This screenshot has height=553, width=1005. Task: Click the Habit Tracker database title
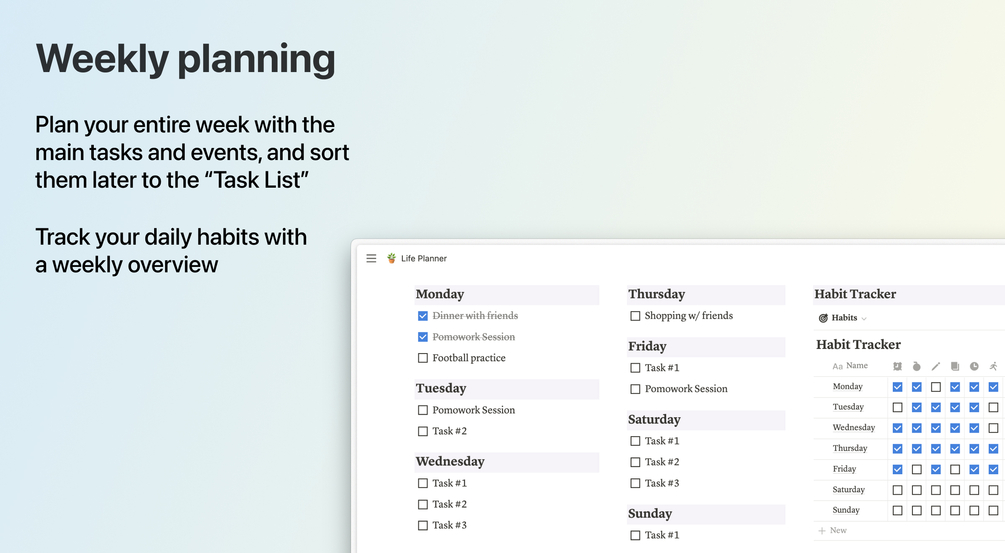click(x=858, y=345)
